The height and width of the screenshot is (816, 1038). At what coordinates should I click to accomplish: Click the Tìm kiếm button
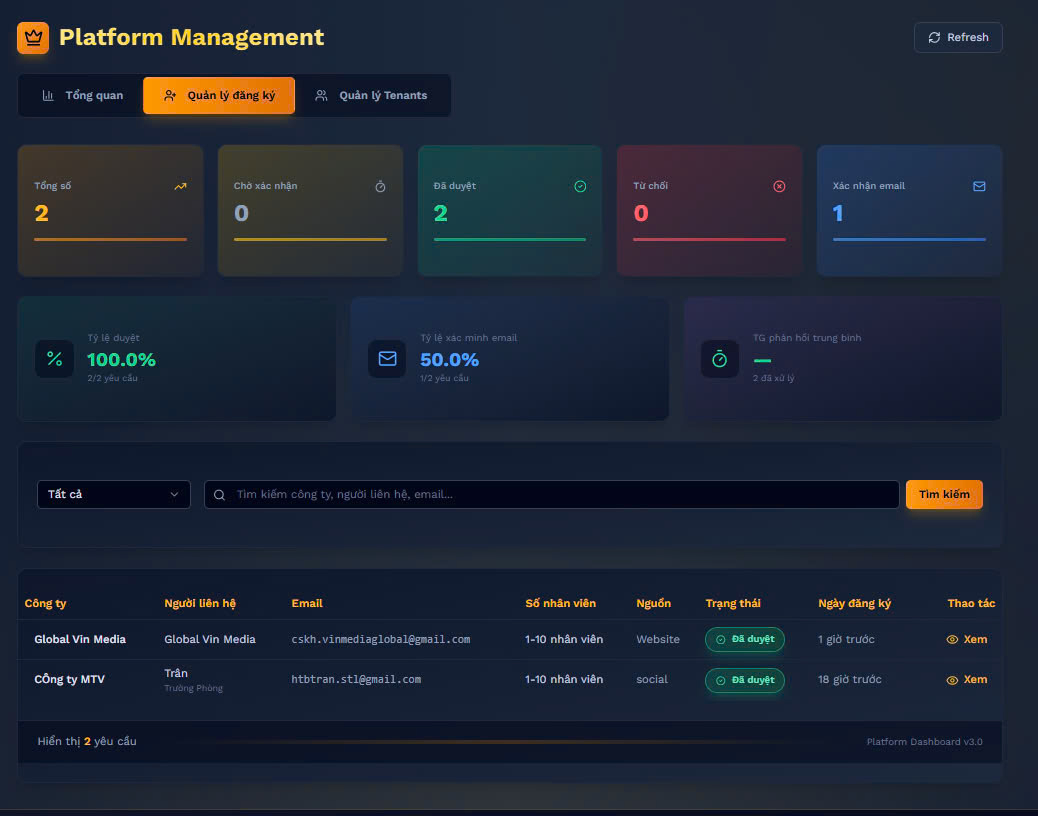[x=944, y=494]
